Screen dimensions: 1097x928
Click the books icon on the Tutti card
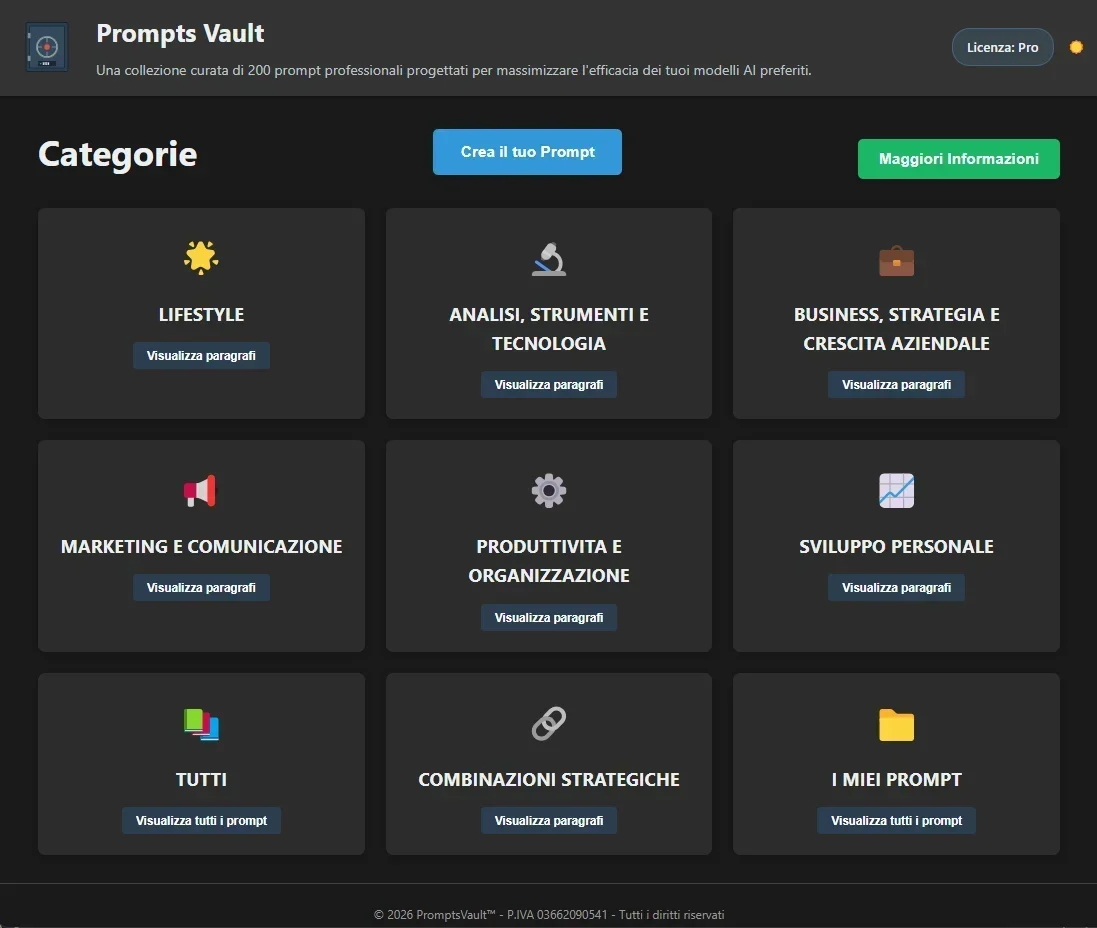(x=201, y=723)
